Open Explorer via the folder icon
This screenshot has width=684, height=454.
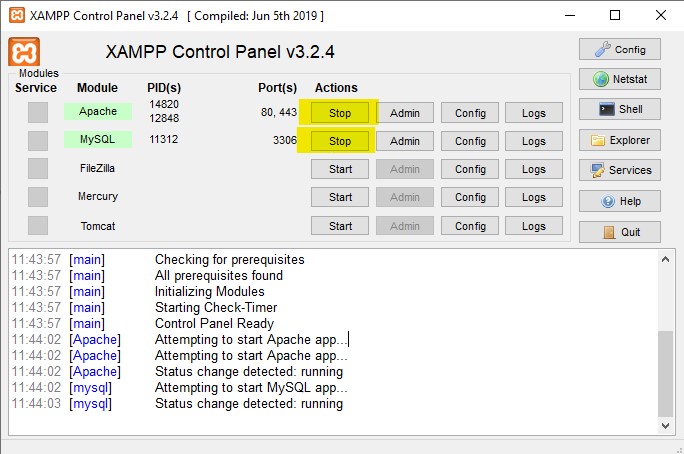coord(619,140)
